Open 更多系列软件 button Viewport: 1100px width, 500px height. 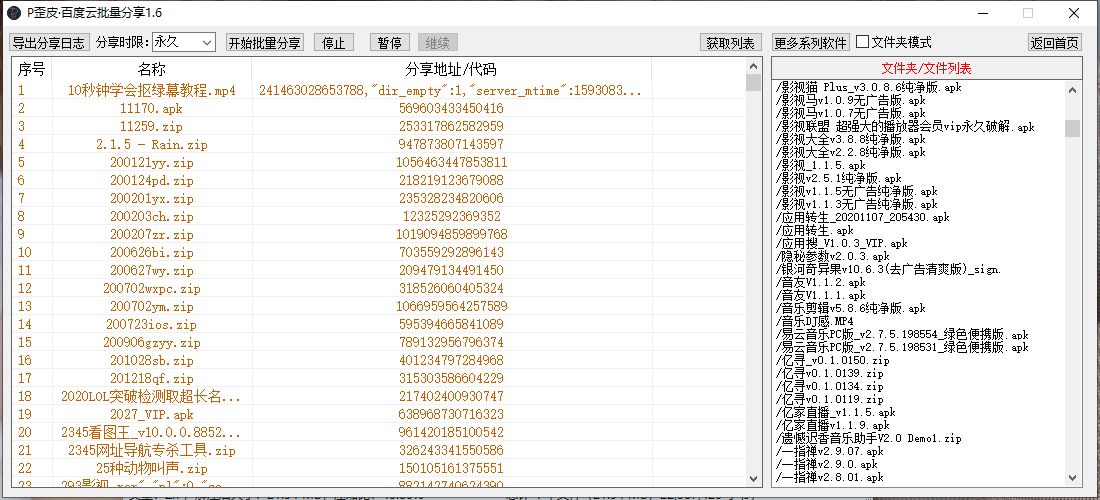[810, 43]
